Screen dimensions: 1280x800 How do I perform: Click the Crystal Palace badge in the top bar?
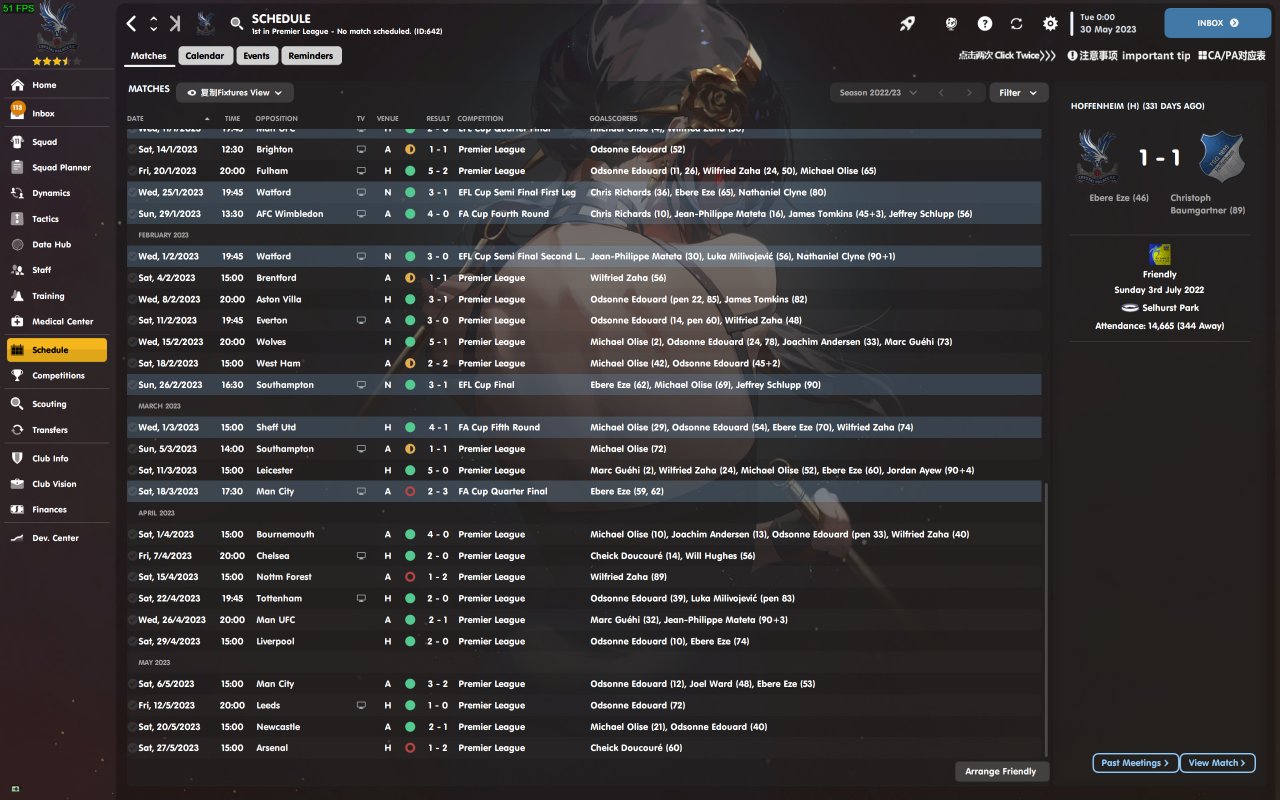[207, 23]
